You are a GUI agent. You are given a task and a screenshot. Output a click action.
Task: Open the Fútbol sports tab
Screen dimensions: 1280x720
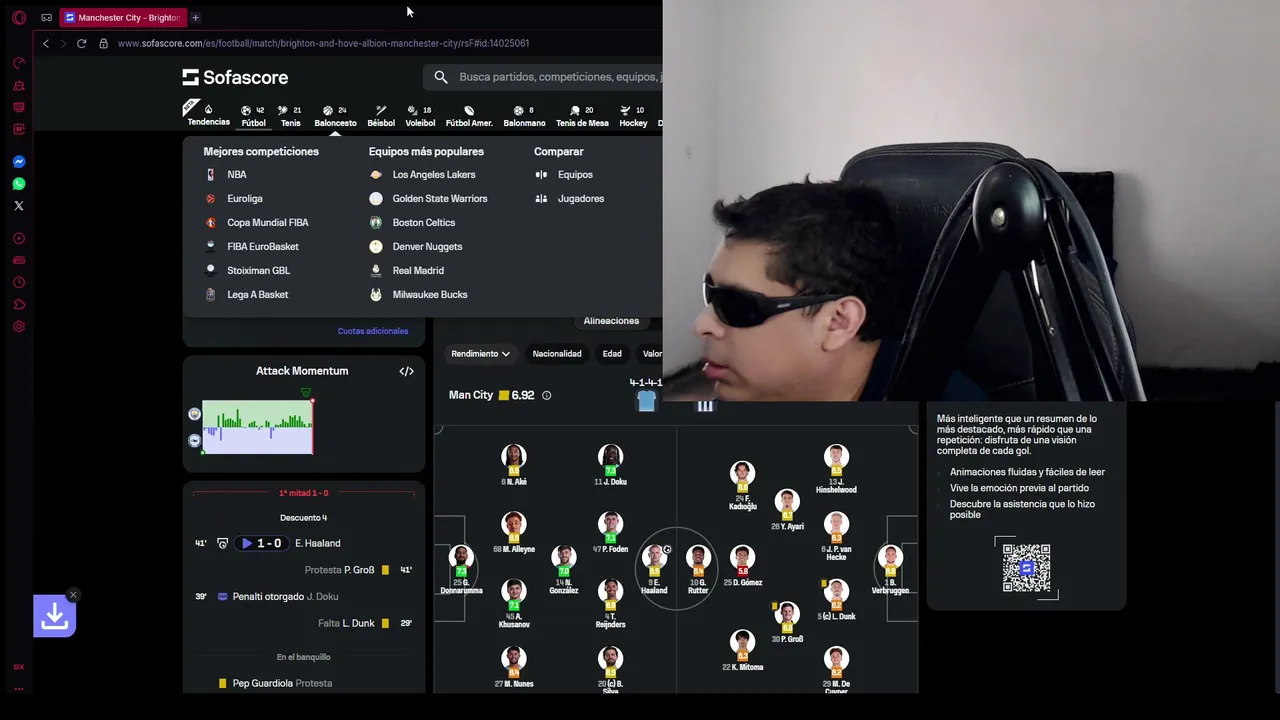click(x=254, y=116)
